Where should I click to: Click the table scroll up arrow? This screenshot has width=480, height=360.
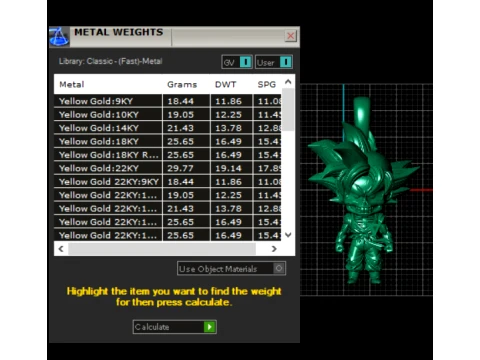tap(288, 81)
